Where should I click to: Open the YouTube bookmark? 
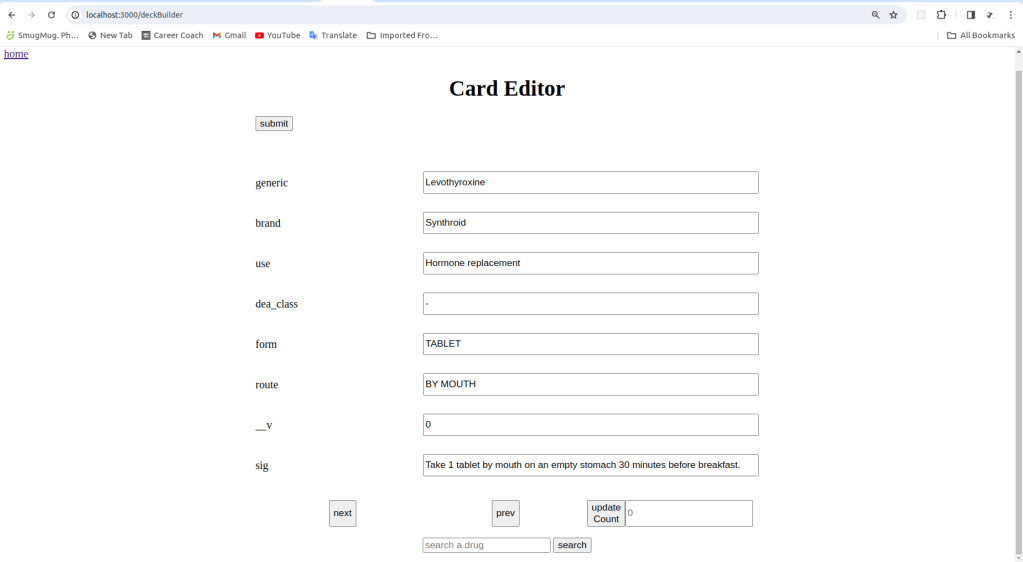pyautogui.click(x=277, y=35)
